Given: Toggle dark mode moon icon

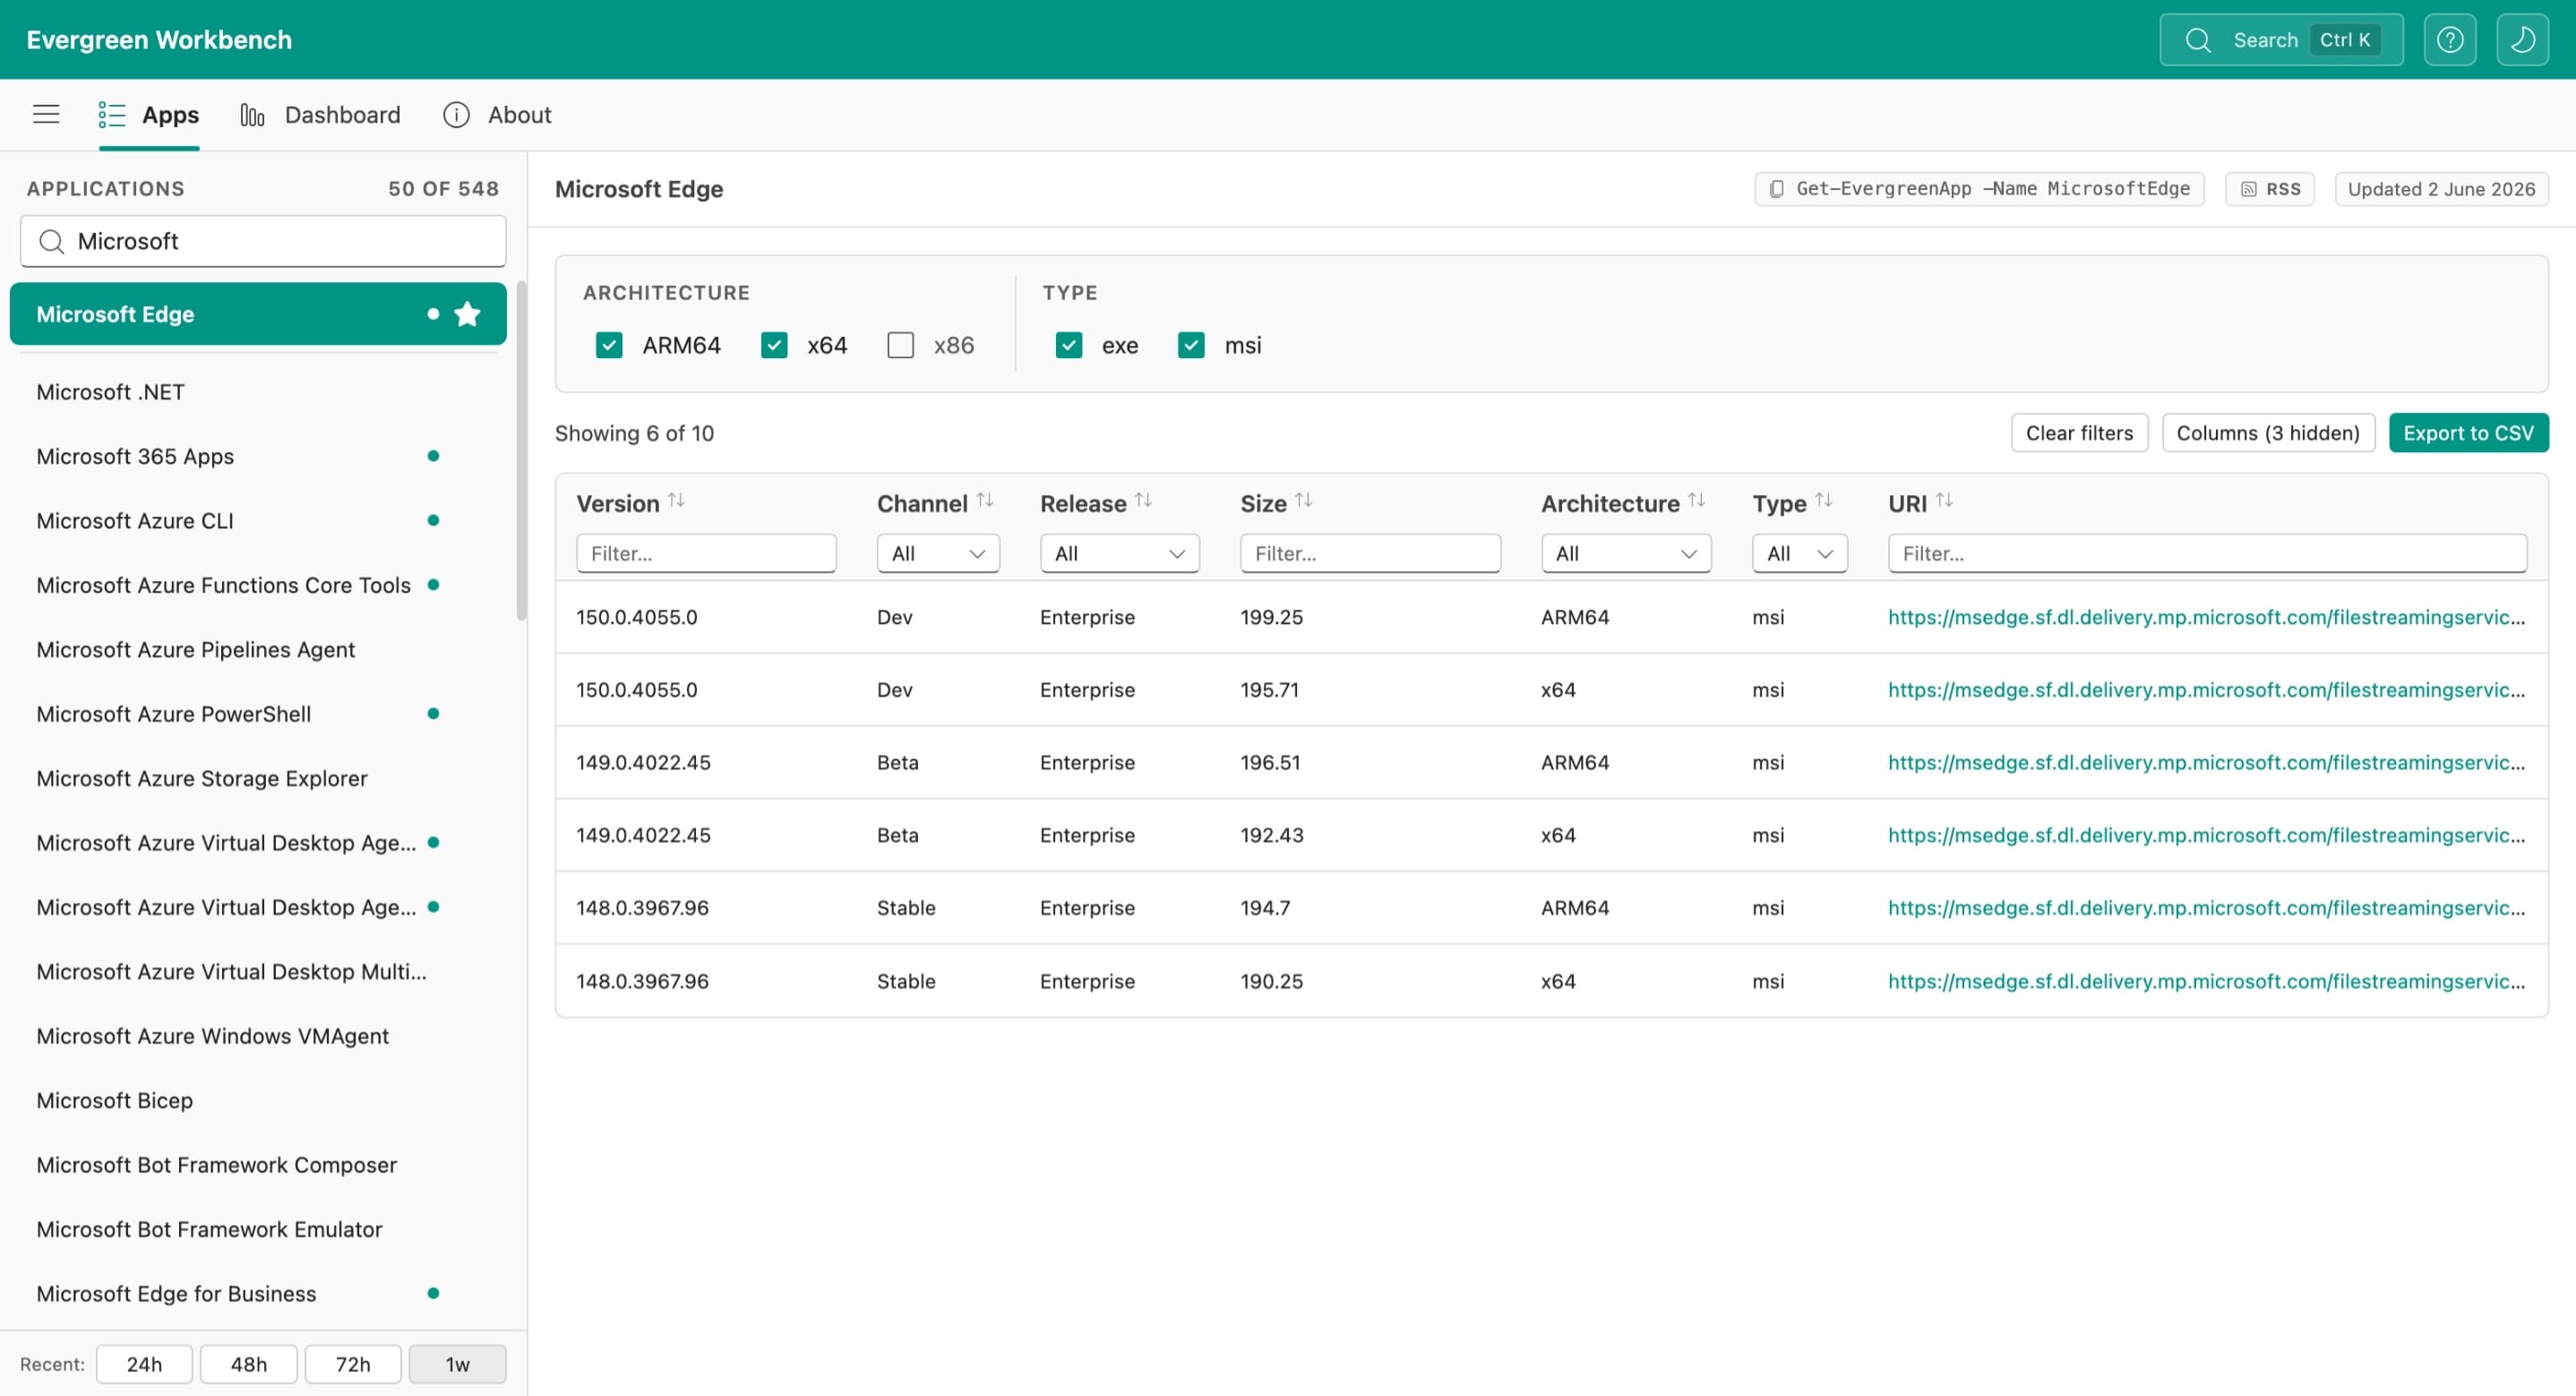Looking at the screenshot, I should (x=2522, y=40).
